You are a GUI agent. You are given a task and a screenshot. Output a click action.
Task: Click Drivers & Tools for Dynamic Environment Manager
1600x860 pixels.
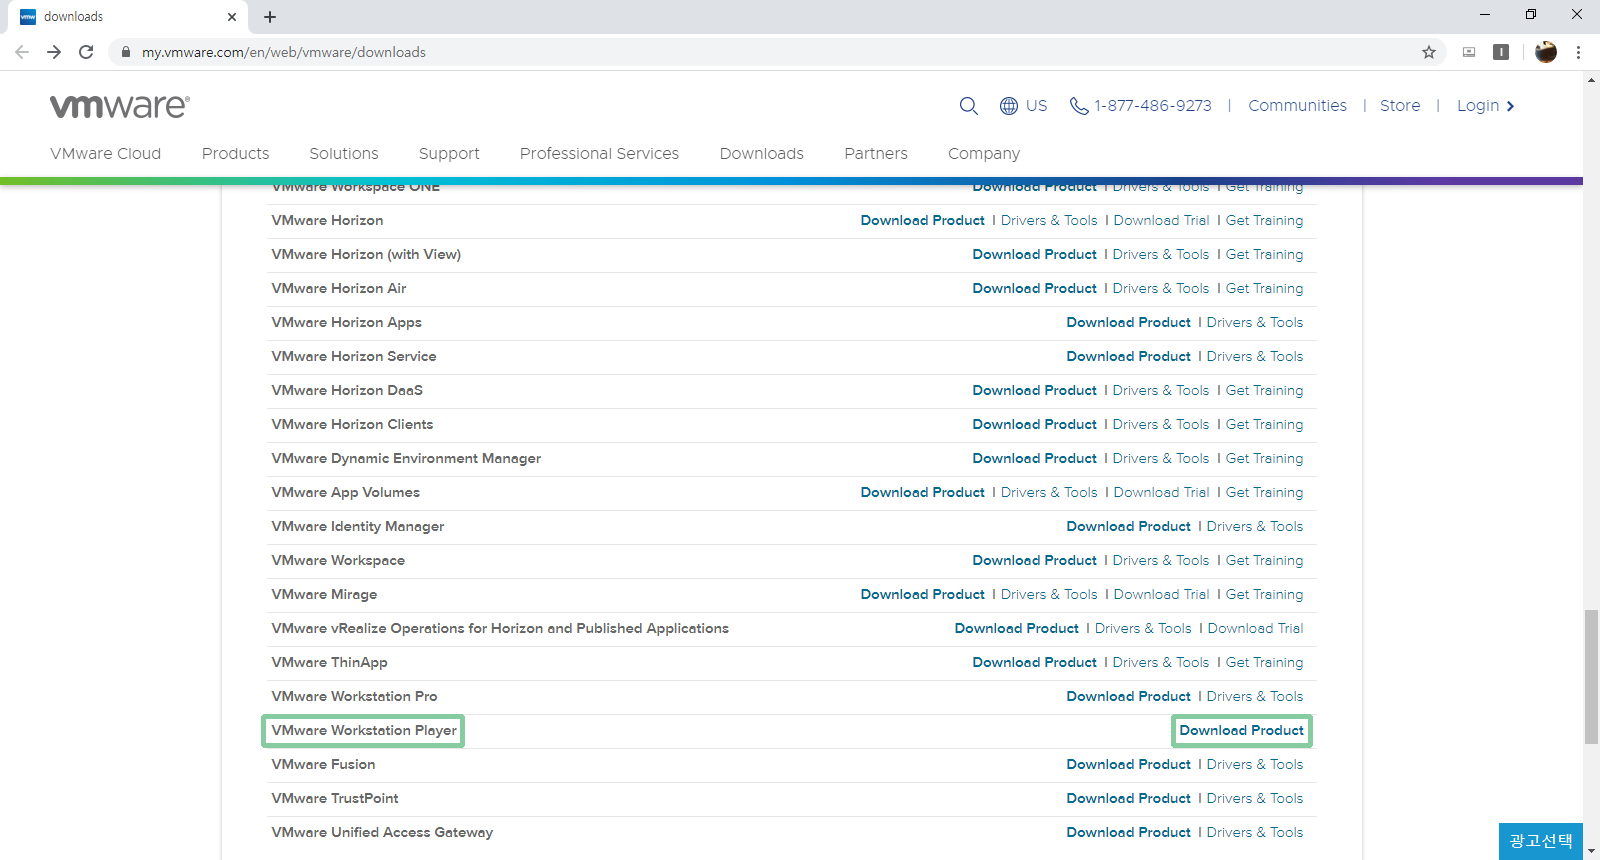pyautogui.click(x=1161, y=458)
